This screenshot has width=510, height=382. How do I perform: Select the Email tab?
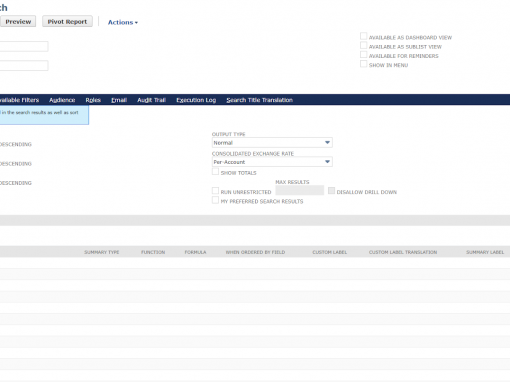tap(119, 100)
